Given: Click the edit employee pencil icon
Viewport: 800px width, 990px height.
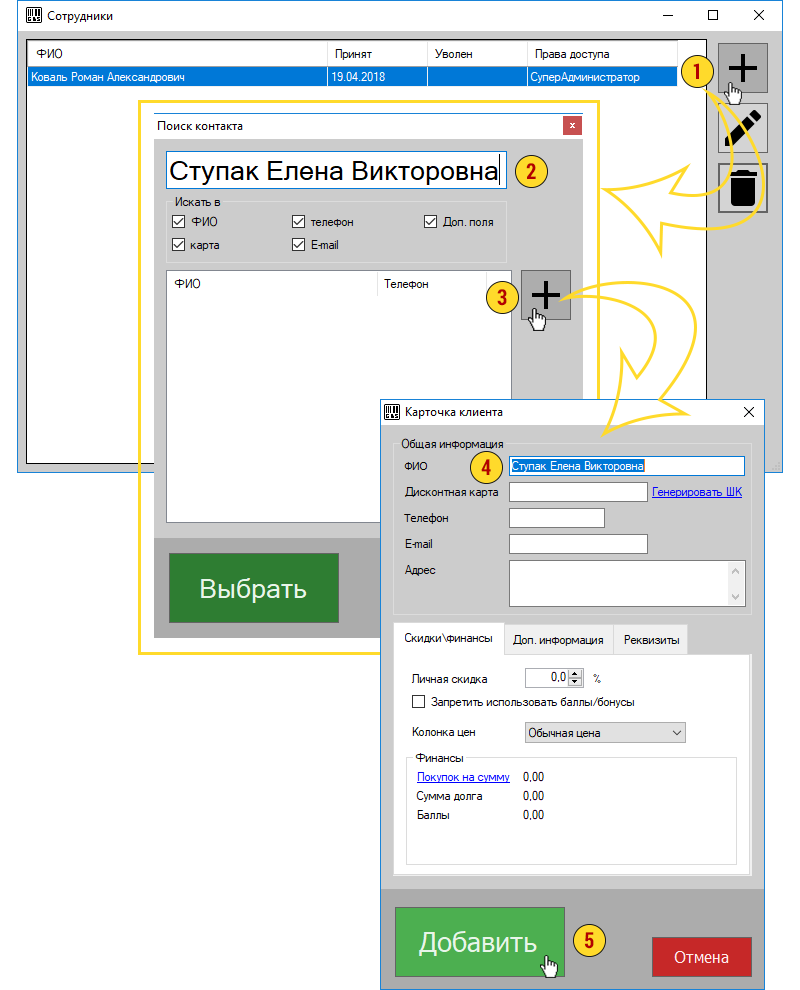Looking at the screenshot, I should click(743, 128).
